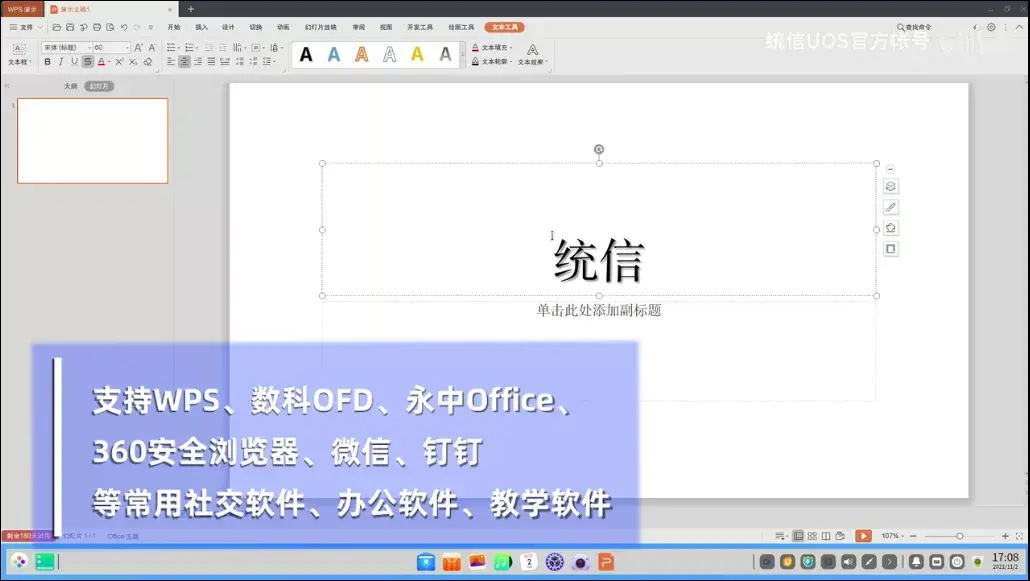This screenshot has width=1030, height=581.
Task: Select the blue WordArt A style
Action: pos(334,55)
